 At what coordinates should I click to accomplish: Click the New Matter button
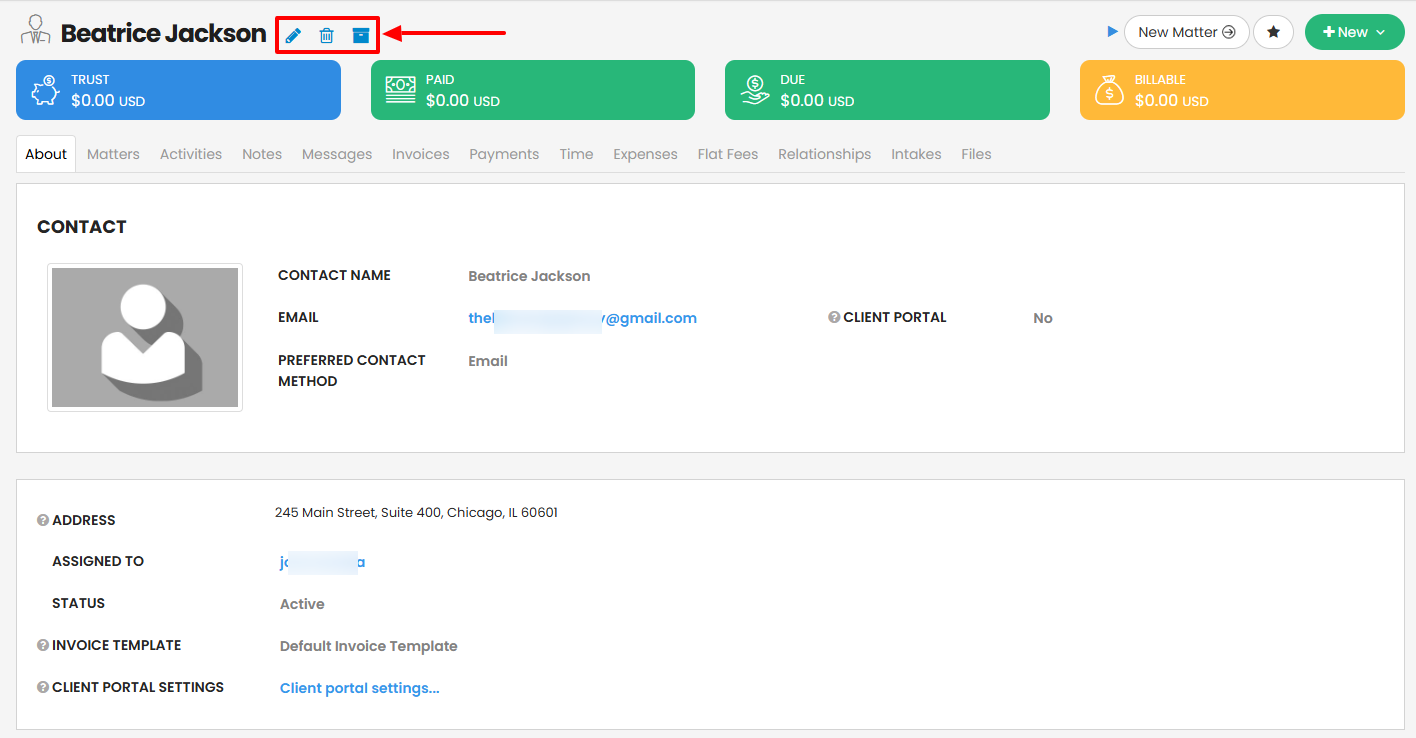pos(1186,32)
